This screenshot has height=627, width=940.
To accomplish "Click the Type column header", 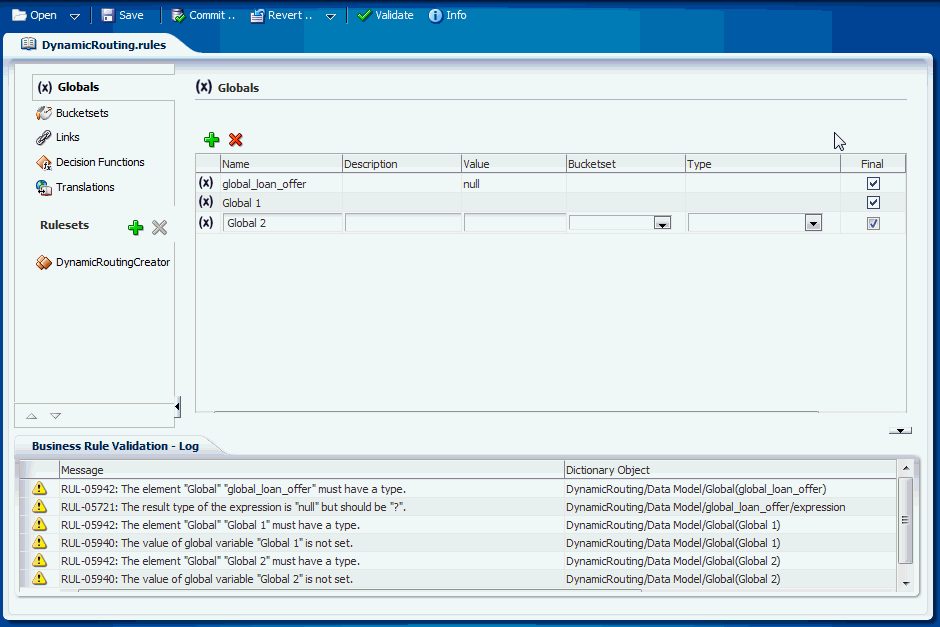I will [x=763, y=164].
